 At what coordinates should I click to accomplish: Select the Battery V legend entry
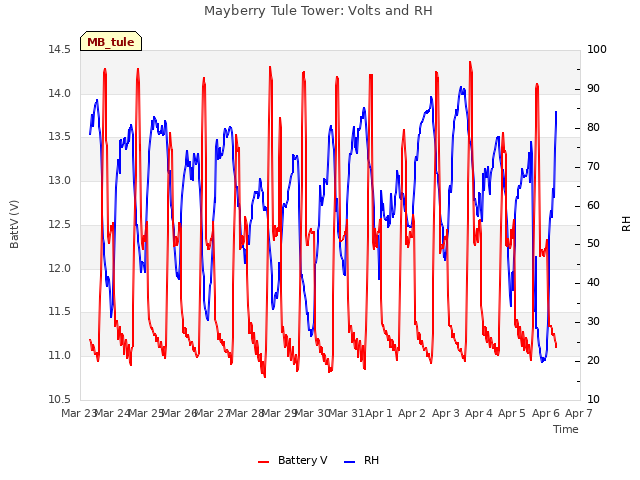(x=292, y=460)
